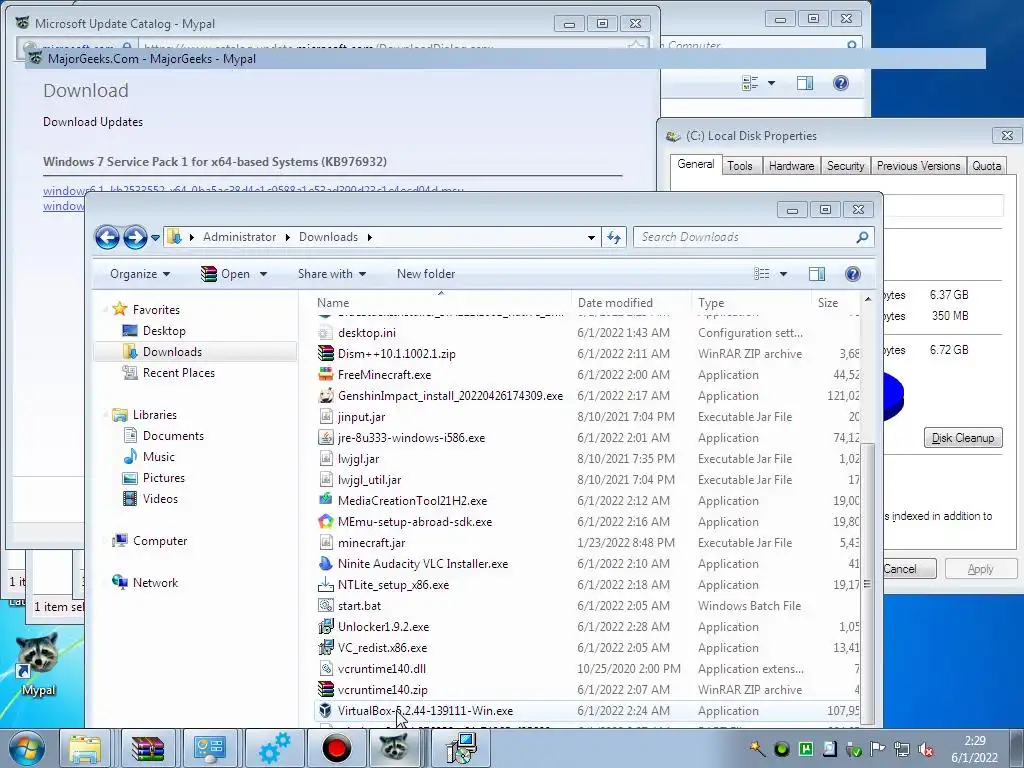Click the Search Downloads field

tap(753, 237)
